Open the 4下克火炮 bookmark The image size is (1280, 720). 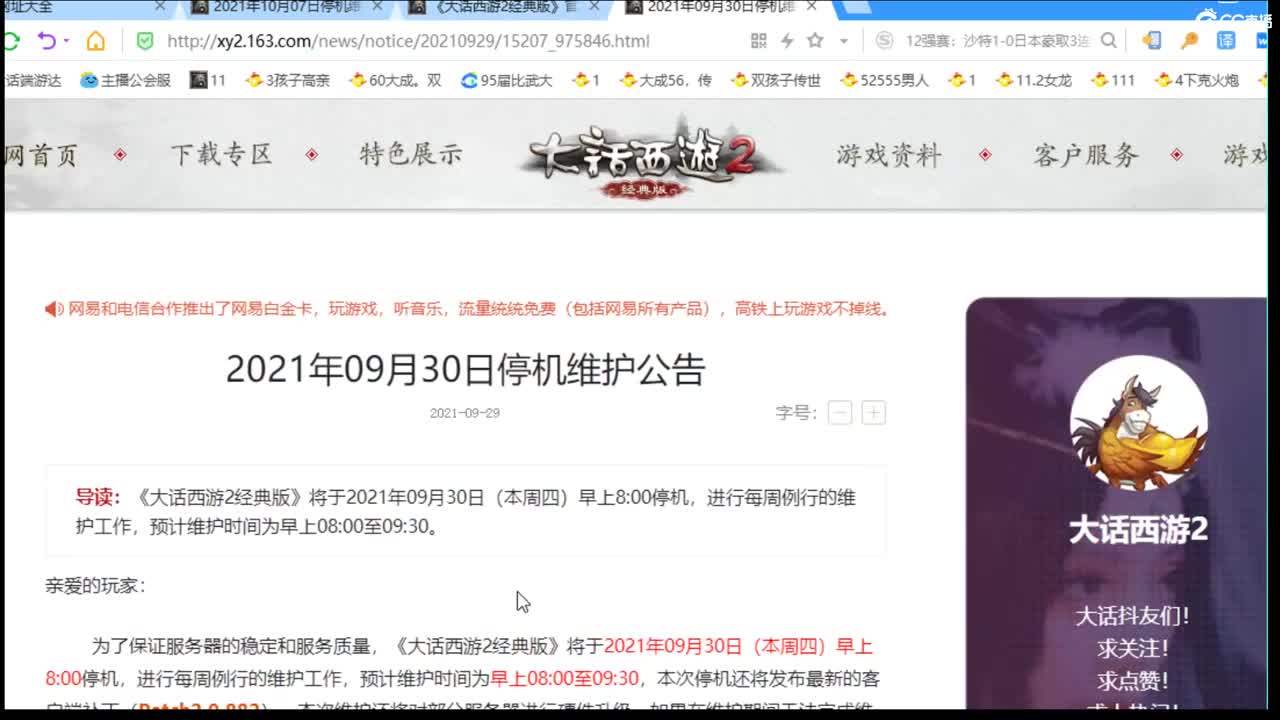click(x=1197, y=80)
